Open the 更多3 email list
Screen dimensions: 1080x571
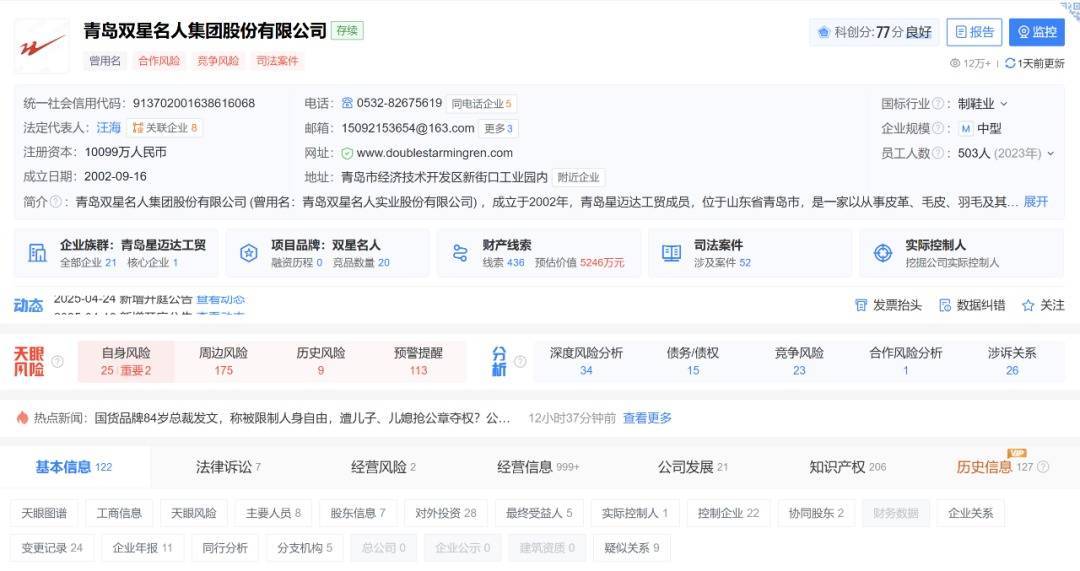click(x=499, y=128)
